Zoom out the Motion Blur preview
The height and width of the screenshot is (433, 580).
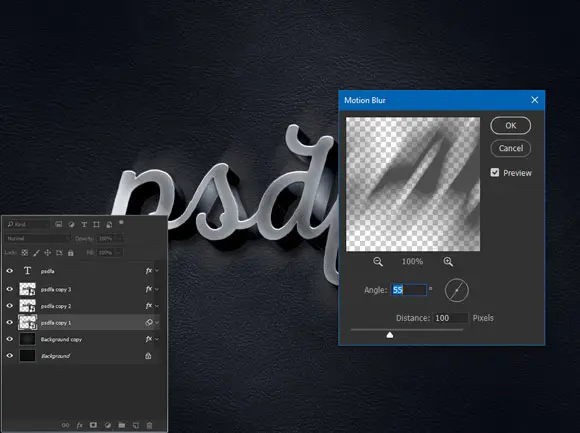tap(378, 262)
